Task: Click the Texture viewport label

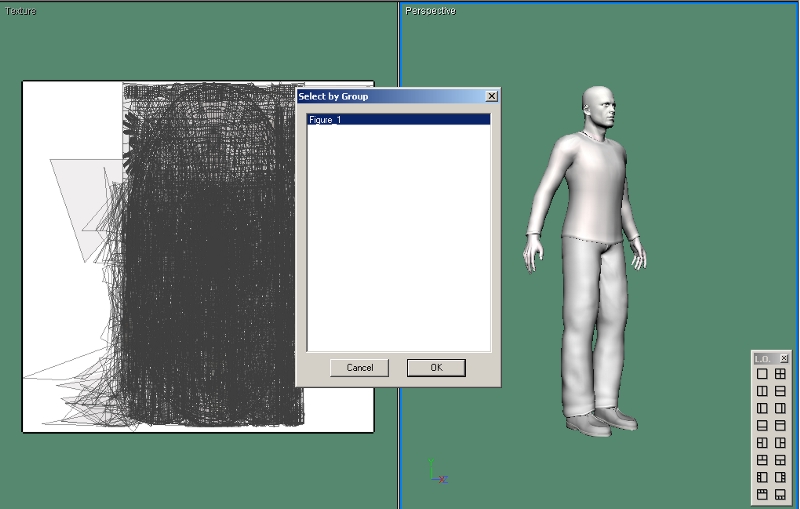Action: pyautogui.click(x=21, y=11)
